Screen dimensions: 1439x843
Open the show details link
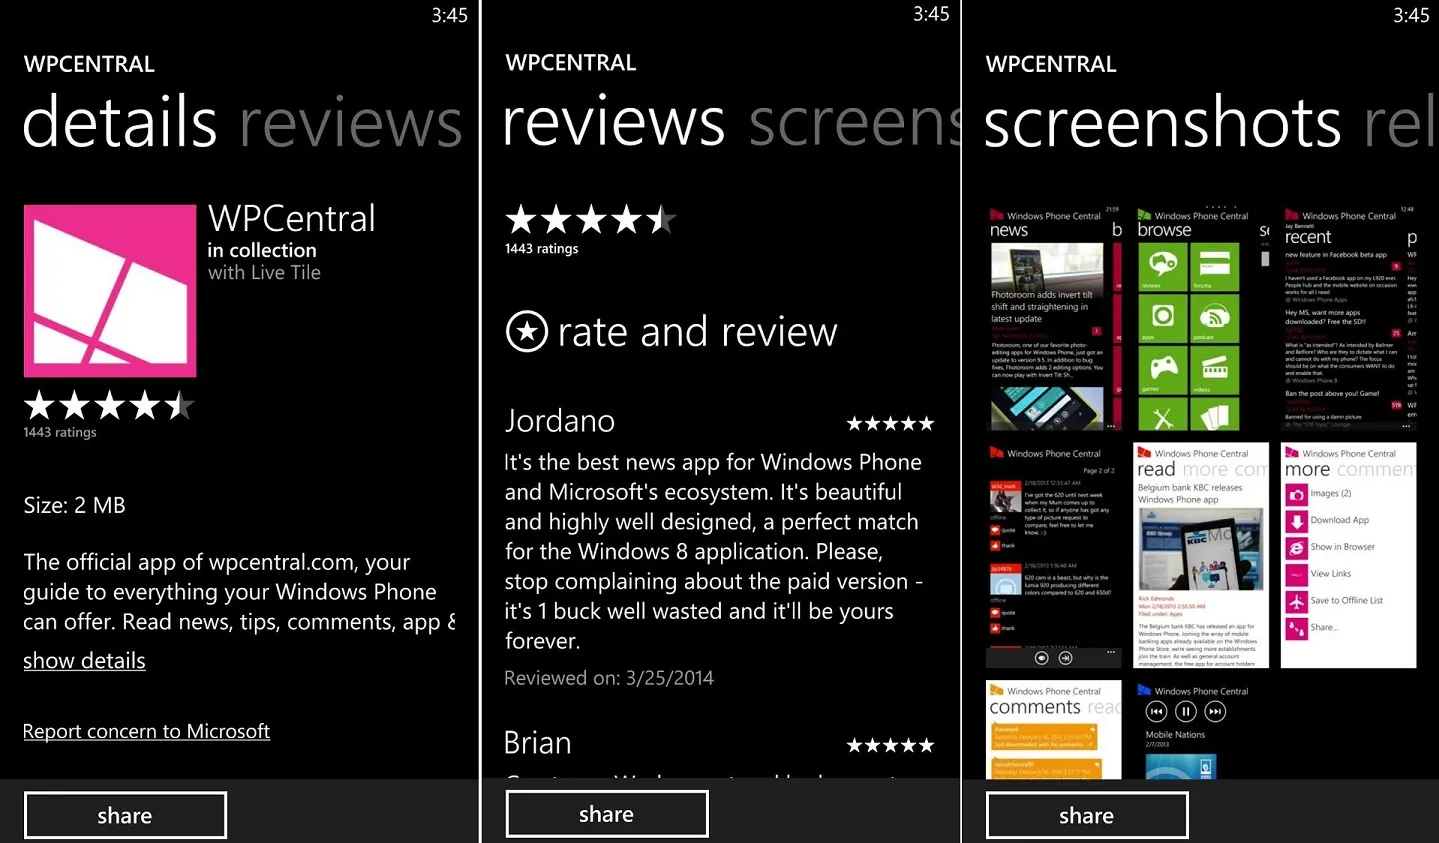[x=84, y=661]
